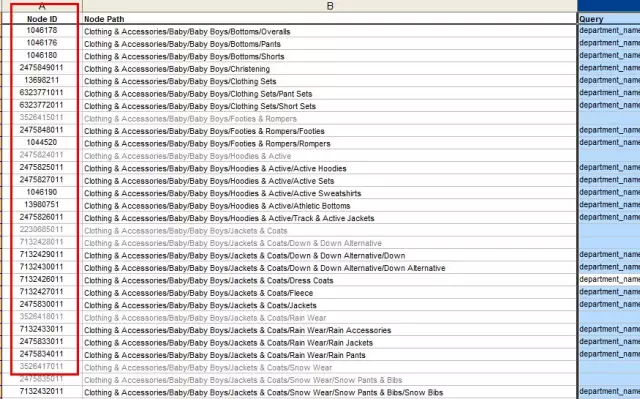Viewport: 640px width, 399px height.
Task: Select Node ID cell 13980751
Action: pyautogui.click(x=42, y=205)
